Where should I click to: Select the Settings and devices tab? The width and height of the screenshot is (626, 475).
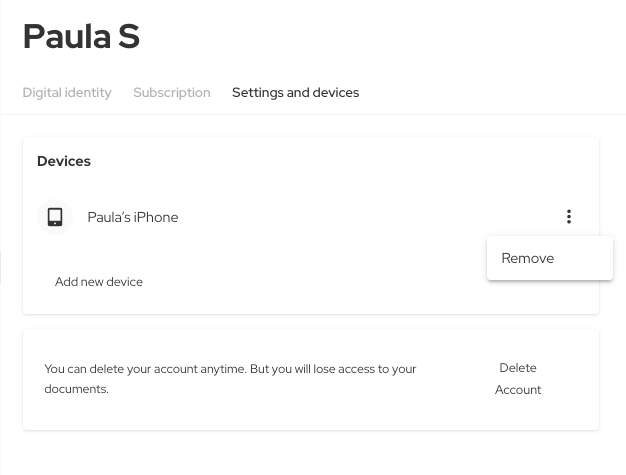295,93
